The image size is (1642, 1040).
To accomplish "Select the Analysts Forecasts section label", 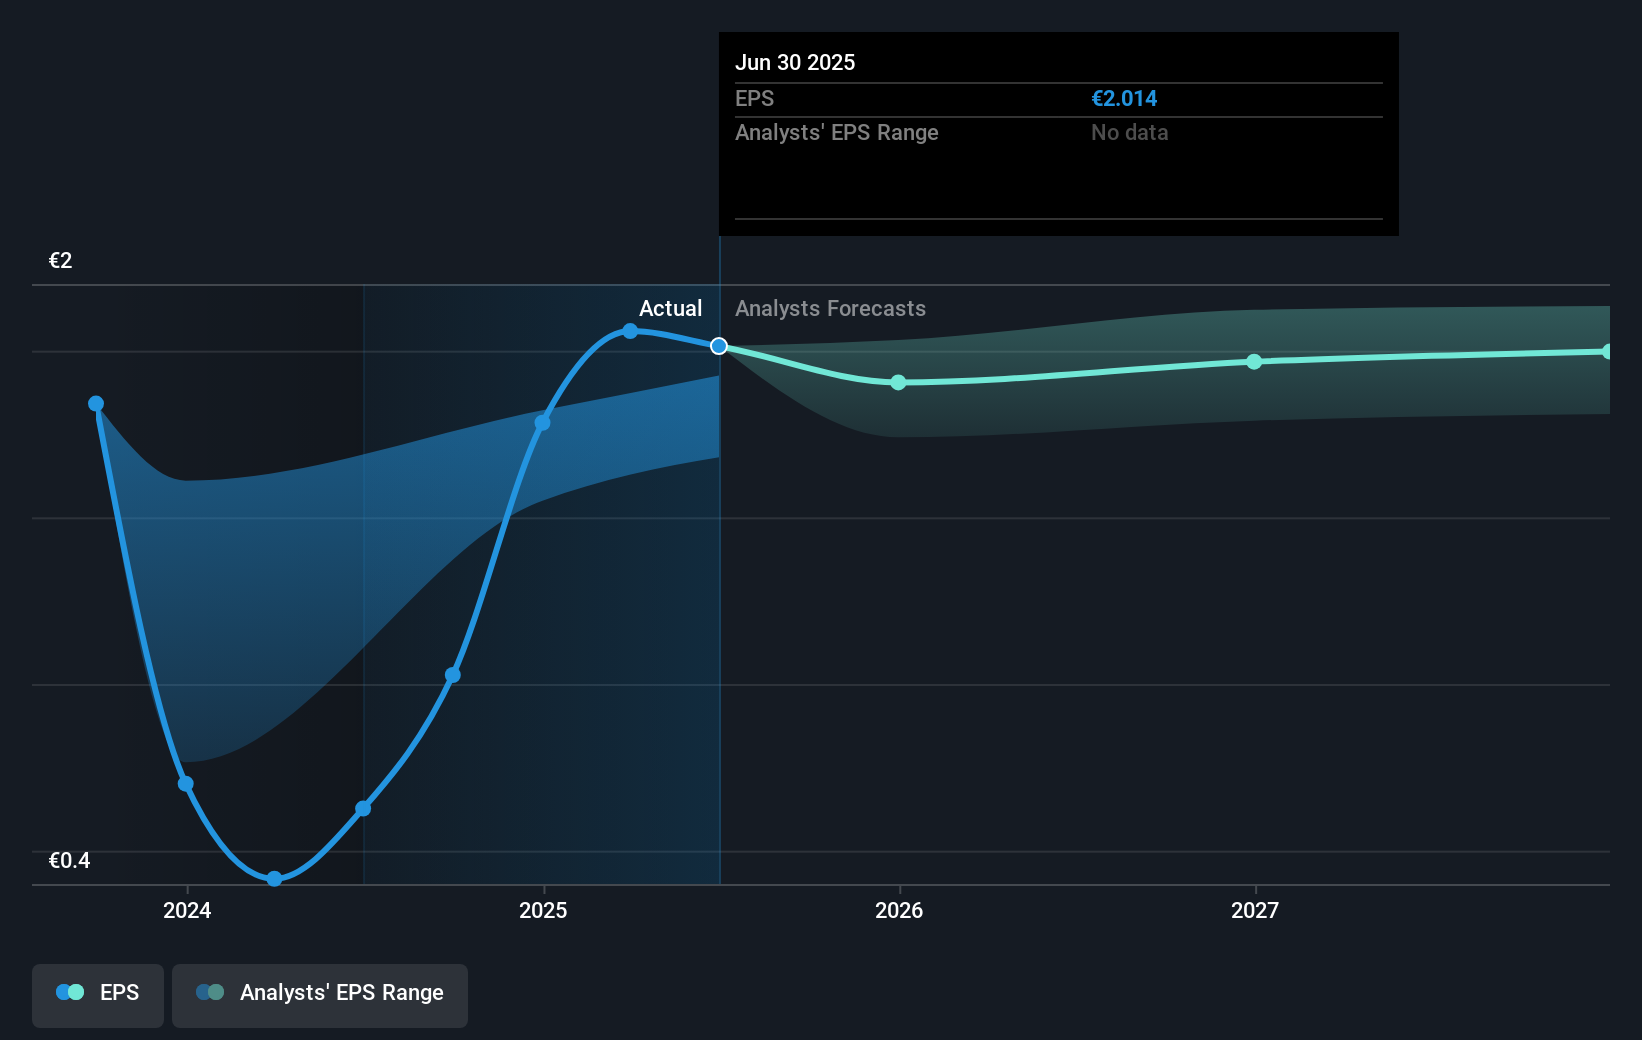I will click(830, 308).
